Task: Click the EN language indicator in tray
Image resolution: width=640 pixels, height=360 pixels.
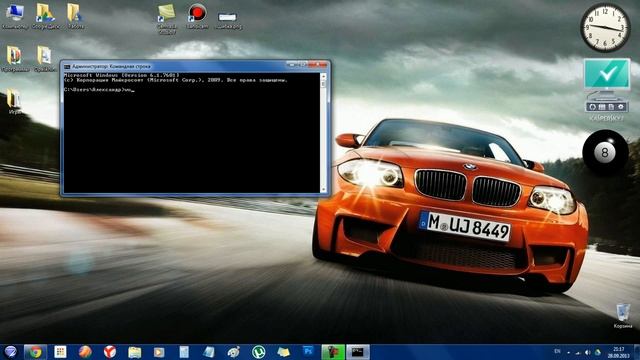Action: coord(557,351)
